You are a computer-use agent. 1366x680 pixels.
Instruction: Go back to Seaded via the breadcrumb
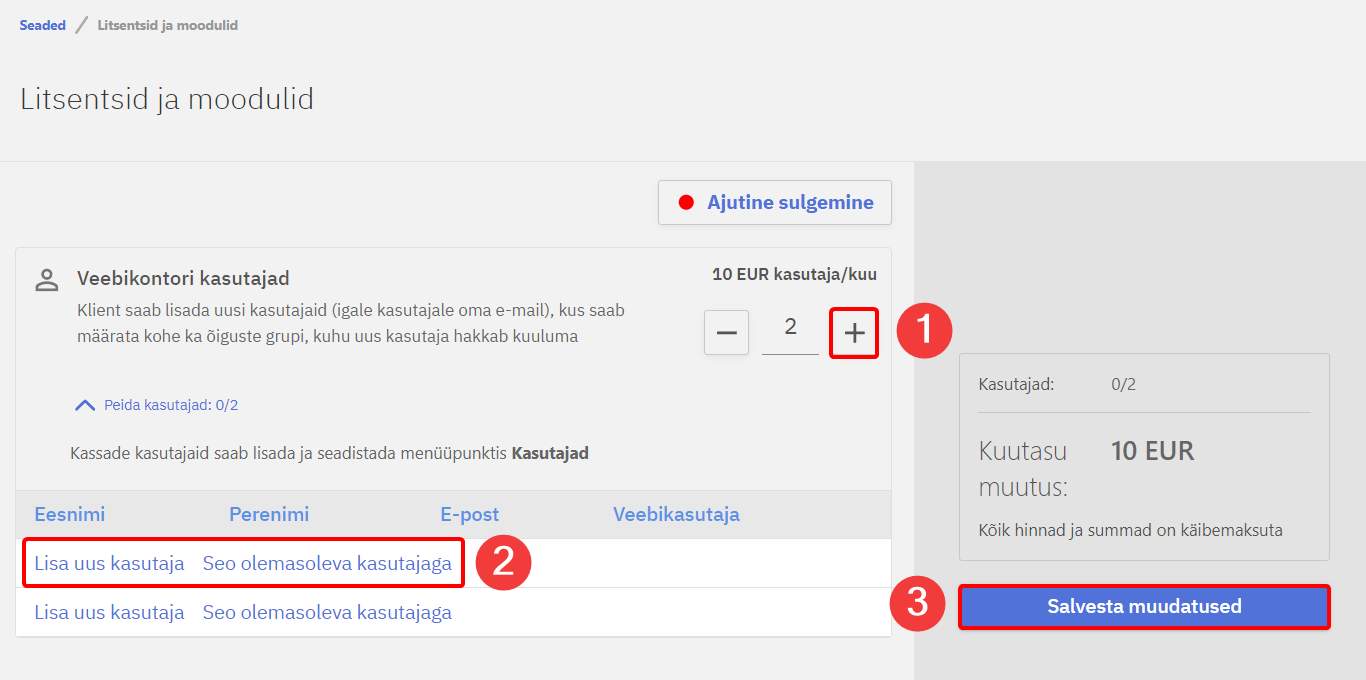coord(42,25)
